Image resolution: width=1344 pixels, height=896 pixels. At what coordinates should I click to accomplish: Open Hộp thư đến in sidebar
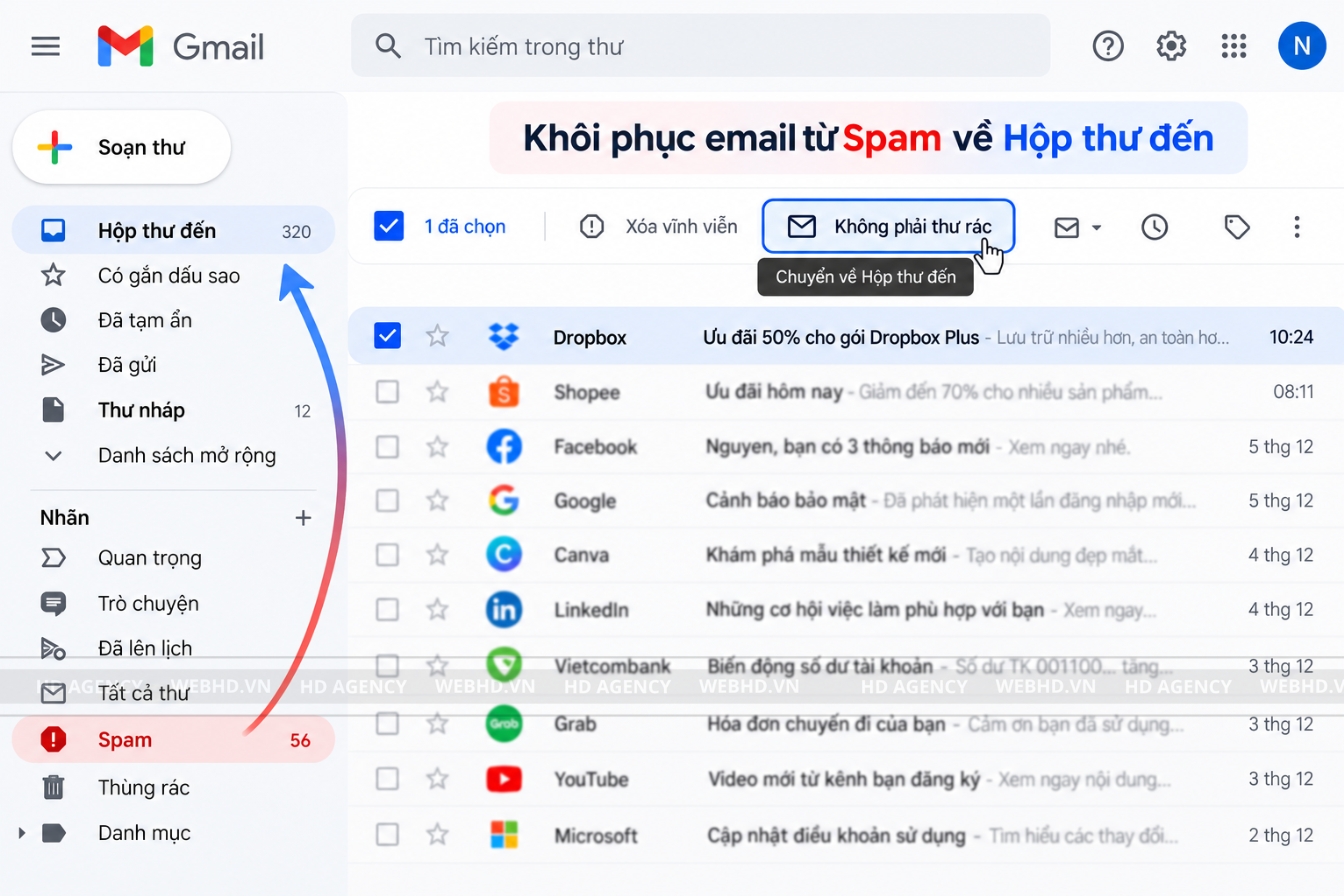[x=173, y=231]
